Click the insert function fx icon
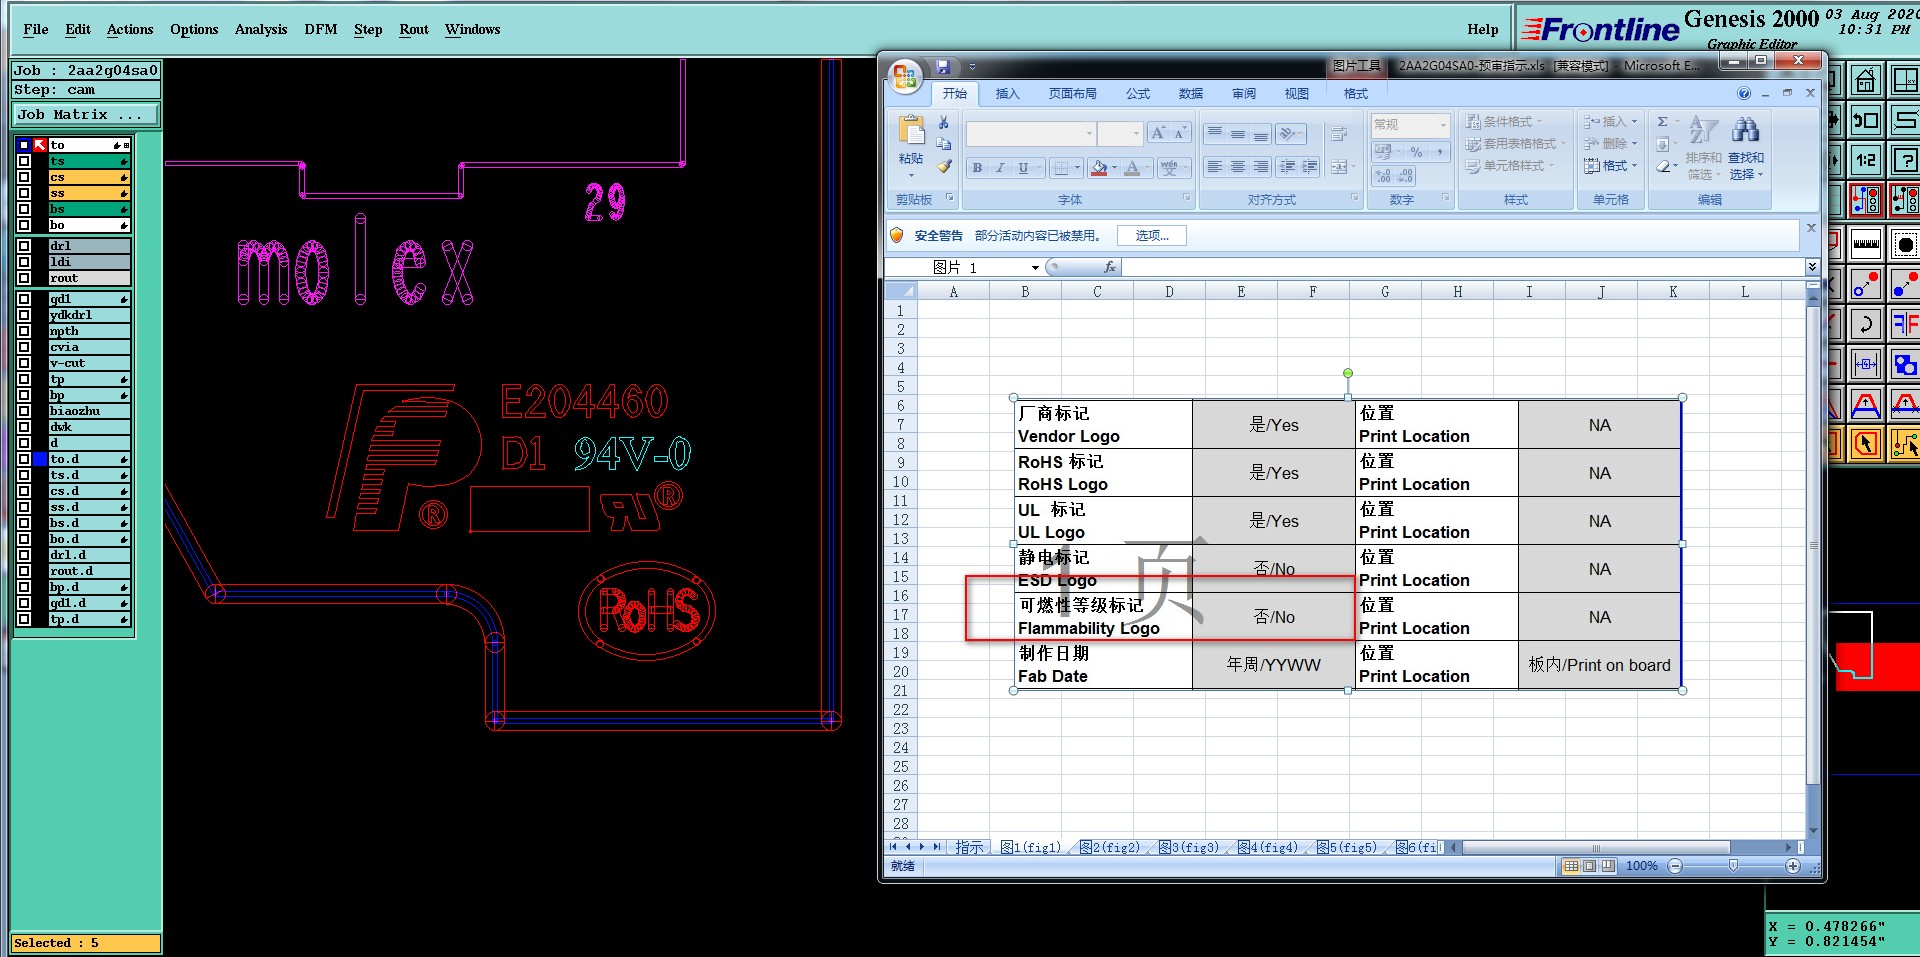This screenshot has width=1920, height=957. [1109, 267]
